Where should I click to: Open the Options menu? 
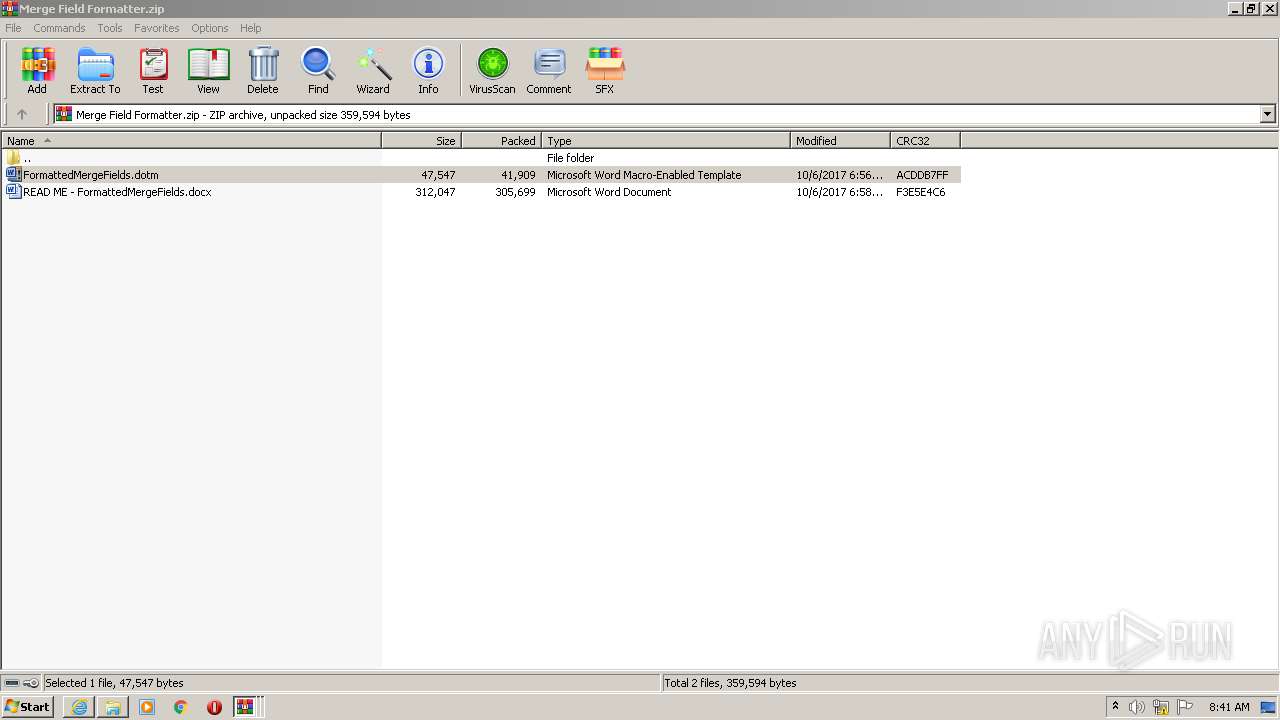tap(210, 28)
